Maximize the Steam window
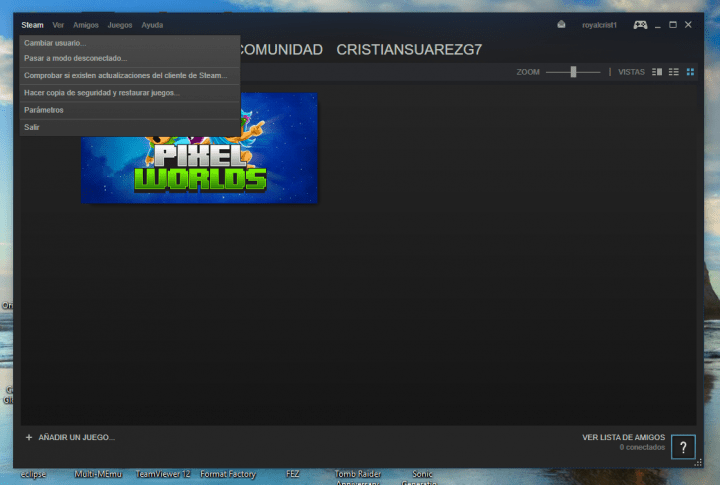 [673, 25]
